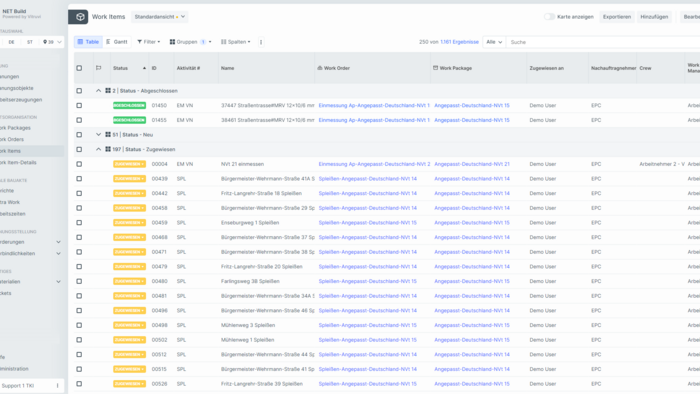Open the Gruppen grouping menu
This screenshot has width=700, height=394.
[191, 42]
